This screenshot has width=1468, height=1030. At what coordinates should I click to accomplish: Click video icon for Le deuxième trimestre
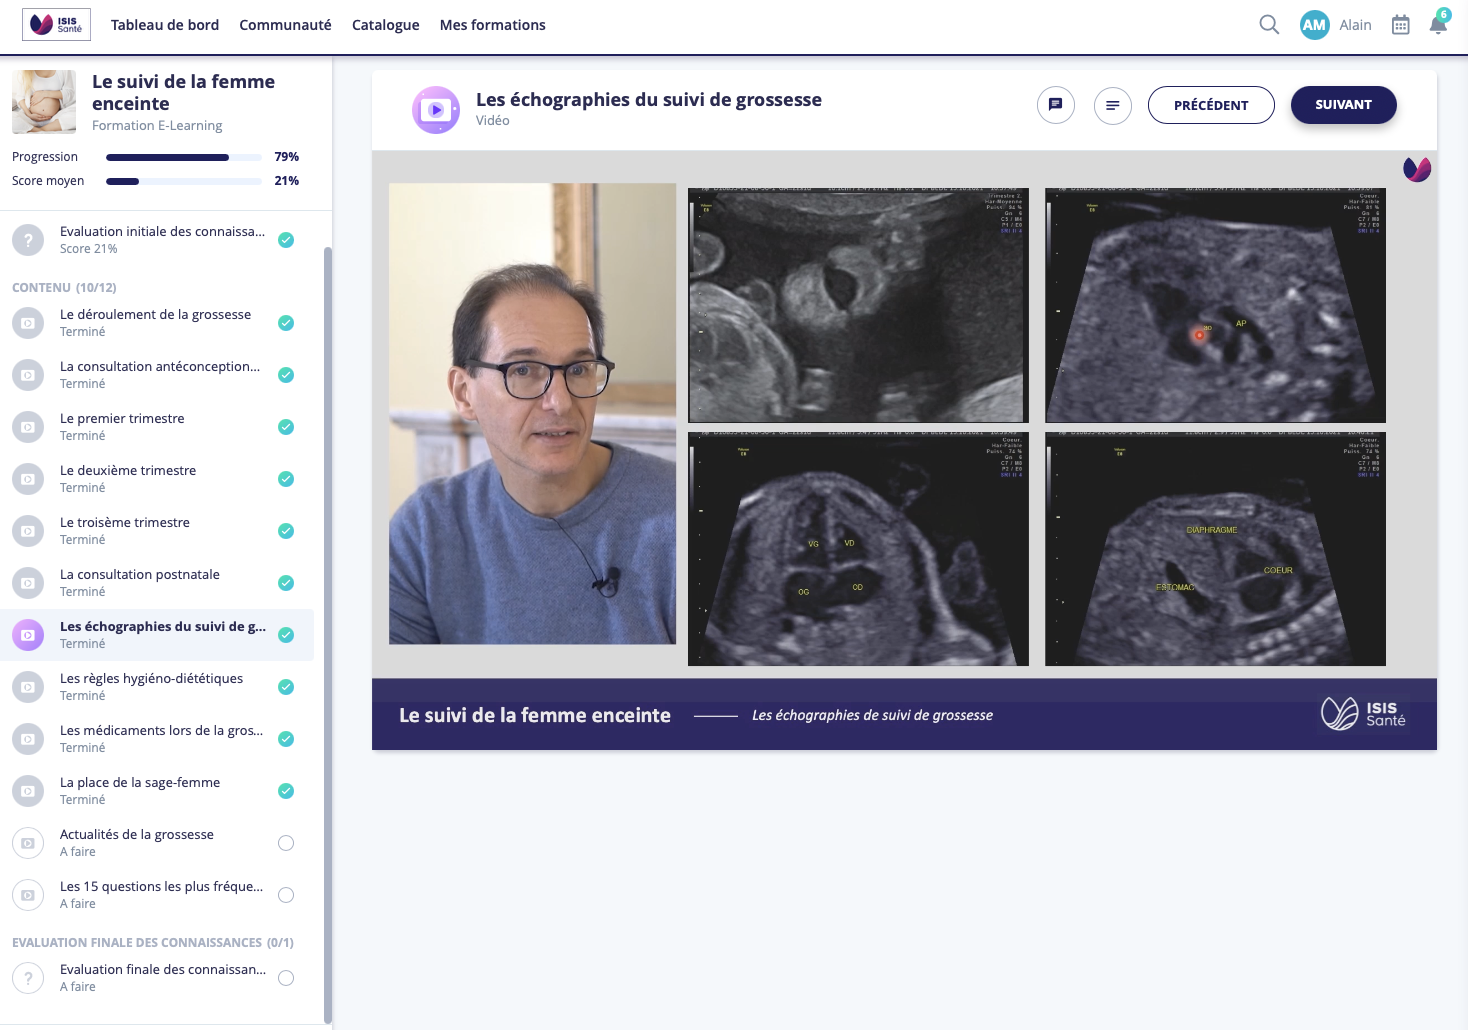click(x=28, y=479)
